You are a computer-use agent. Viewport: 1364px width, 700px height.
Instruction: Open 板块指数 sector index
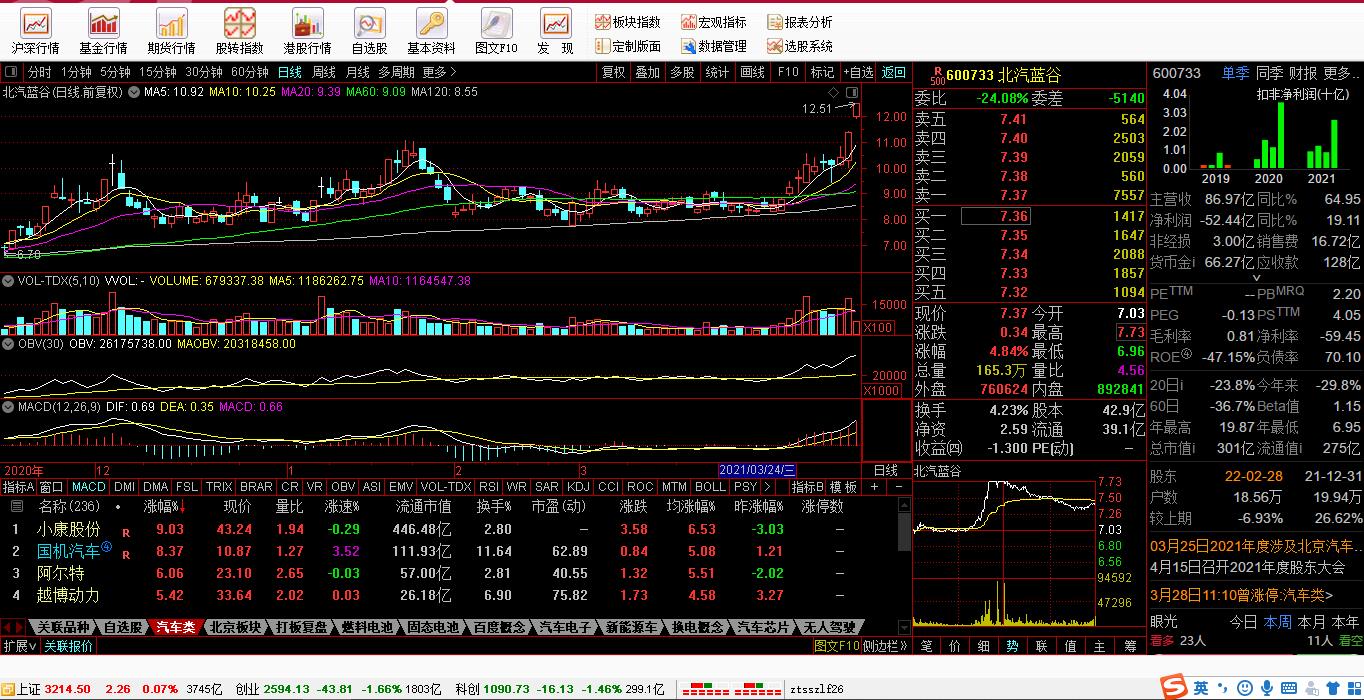pos(627,22)
